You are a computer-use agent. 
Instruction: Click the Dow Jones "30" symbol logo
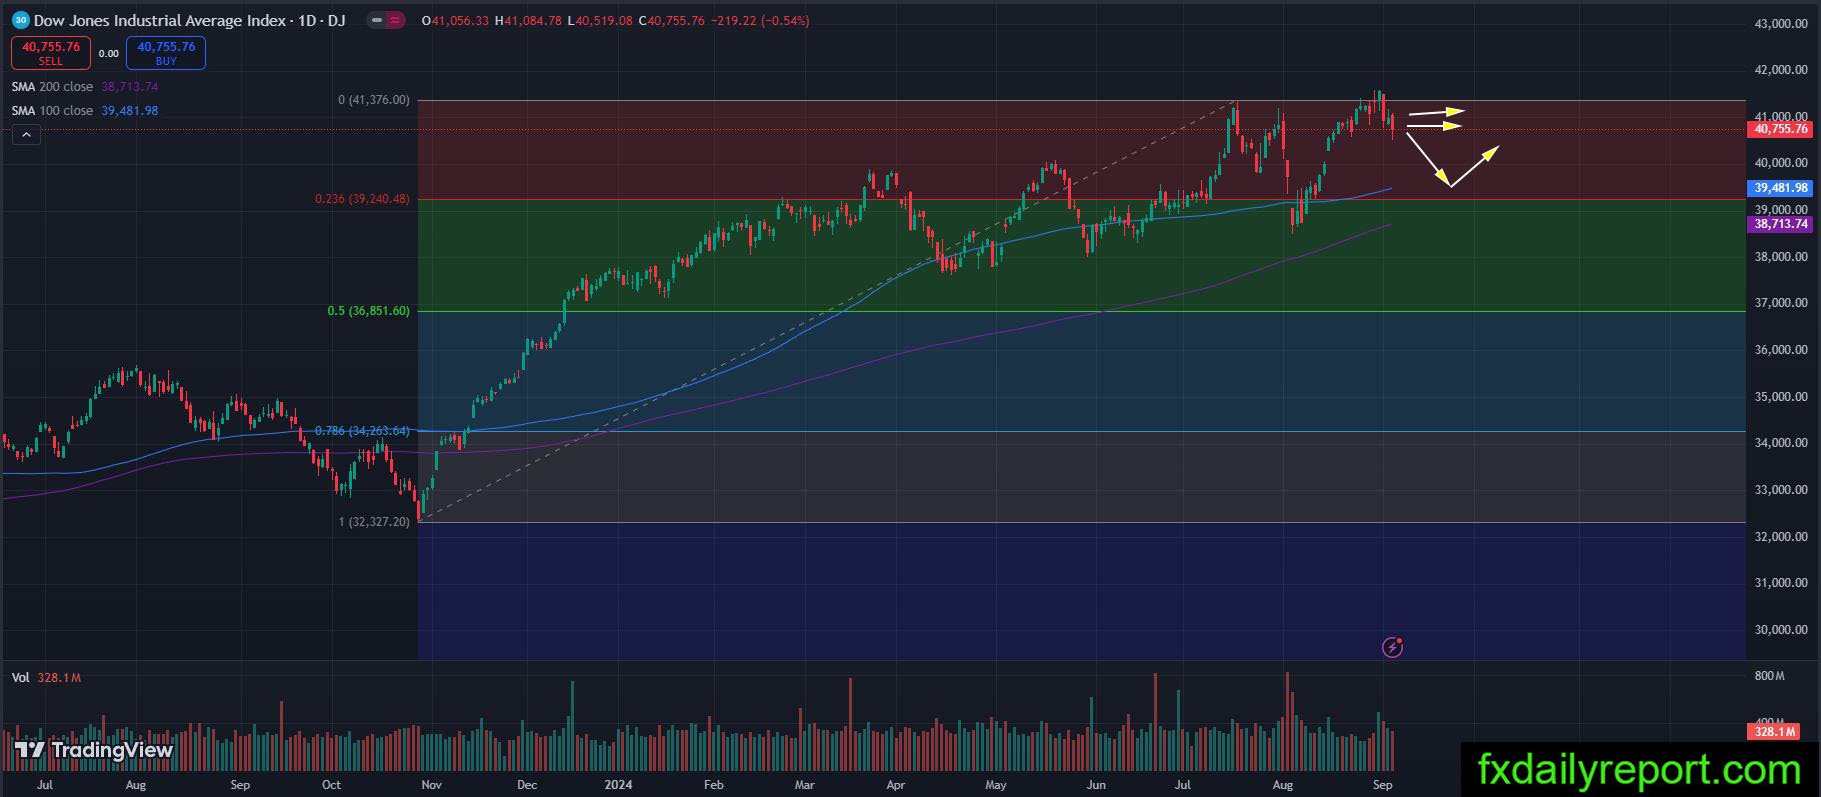point(20,20)
